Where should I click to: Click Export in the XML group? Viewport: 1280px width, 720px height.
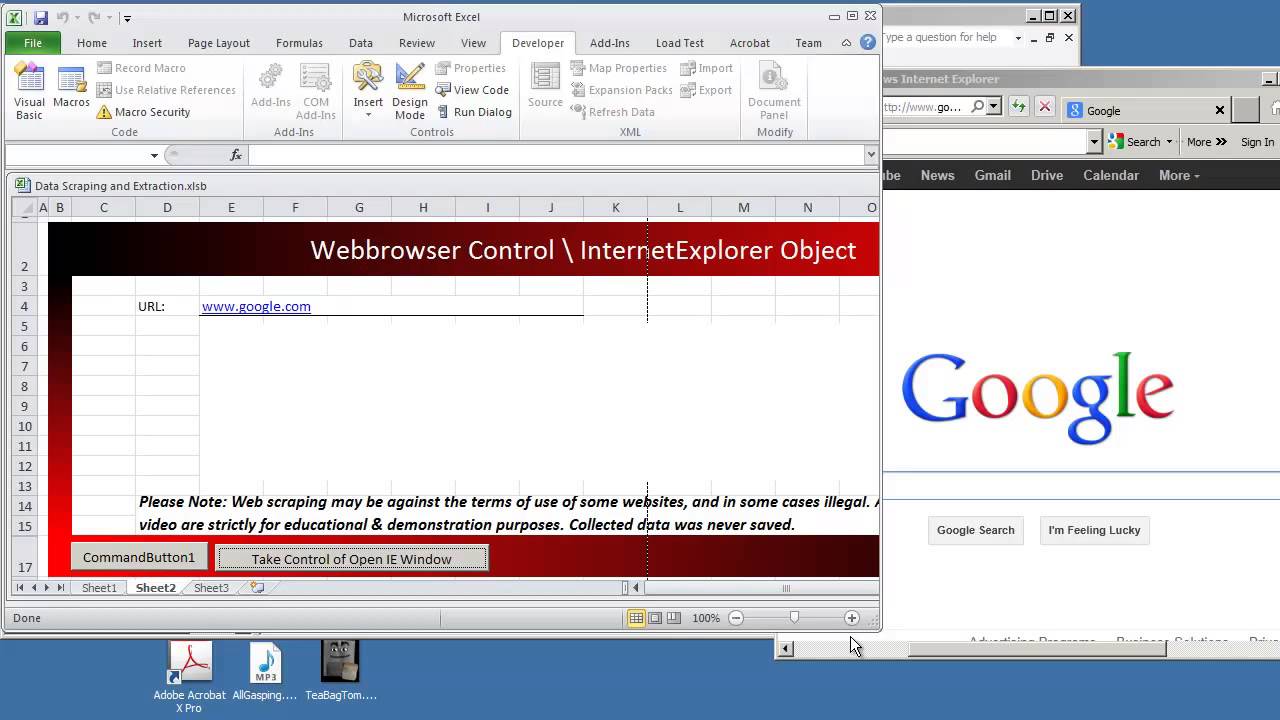pyautogui.click(x=706, y=90)
